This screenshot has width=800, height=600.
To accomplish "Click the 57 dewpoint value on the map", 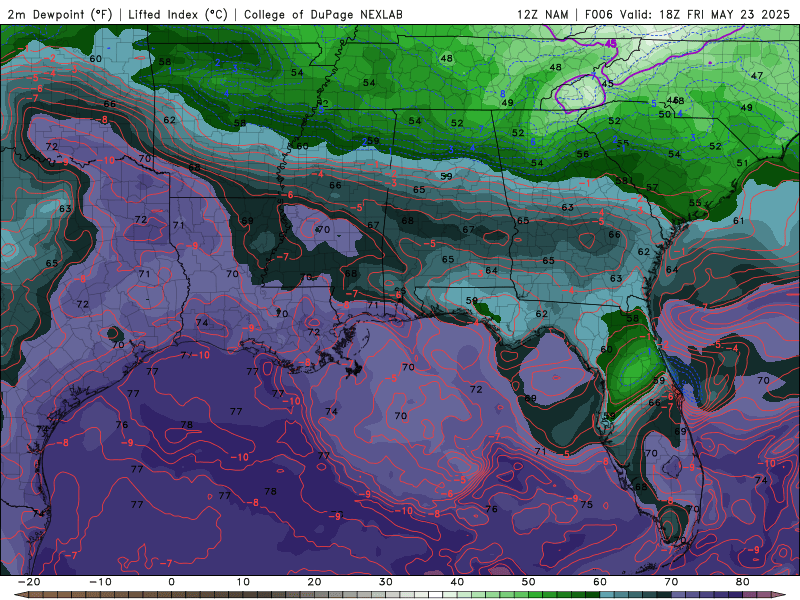I will click(652, 187).
